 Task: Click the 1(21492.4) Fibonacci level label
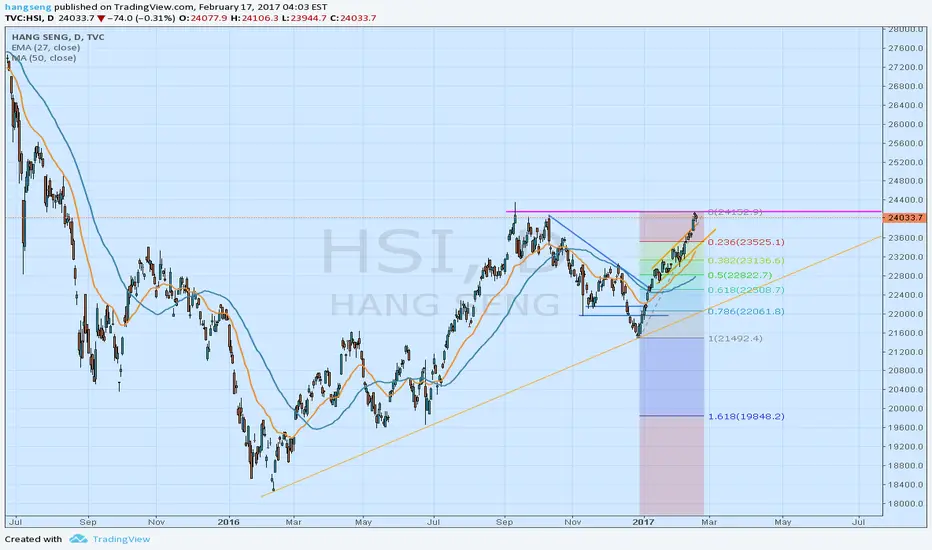point(735,338)
